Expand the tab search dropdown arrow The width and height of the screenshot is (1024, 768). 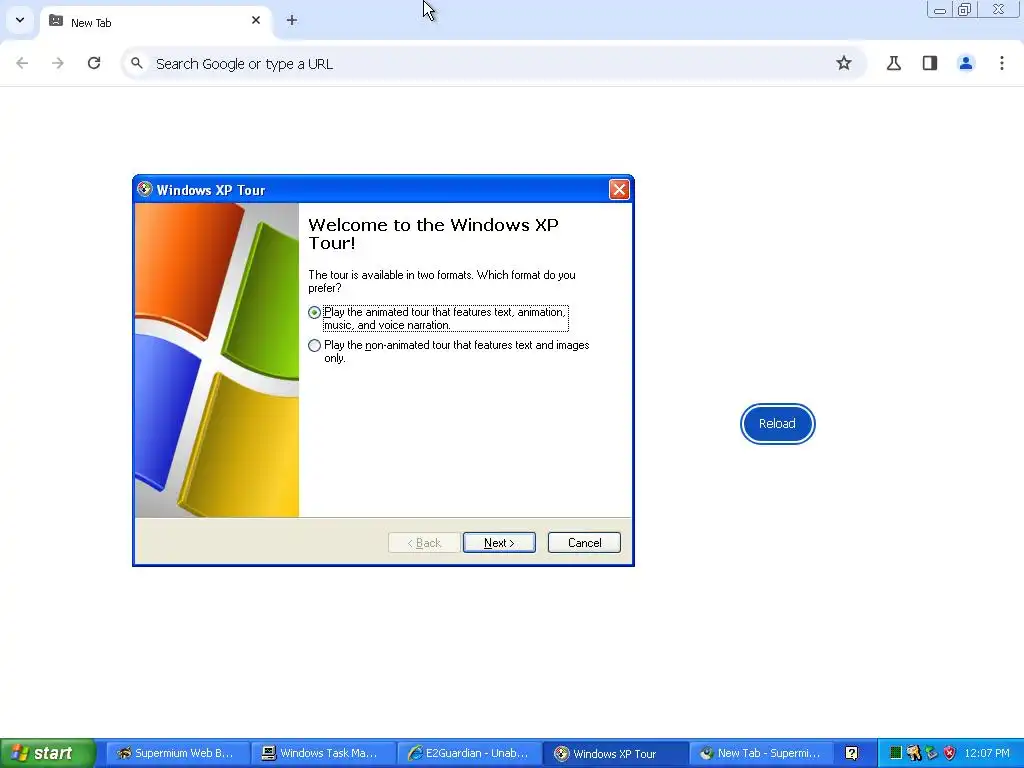[20, 20]
